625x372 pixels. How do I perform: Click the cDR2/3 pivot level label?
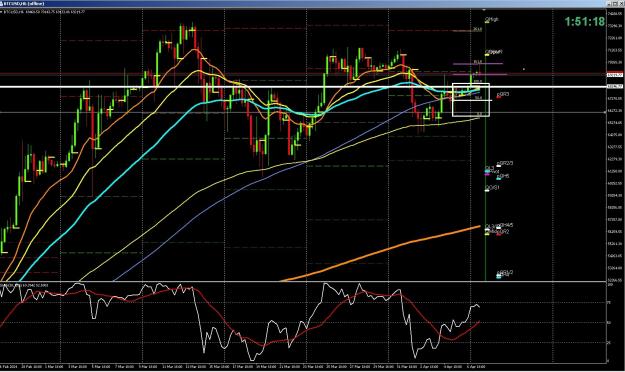click(505, 163)
